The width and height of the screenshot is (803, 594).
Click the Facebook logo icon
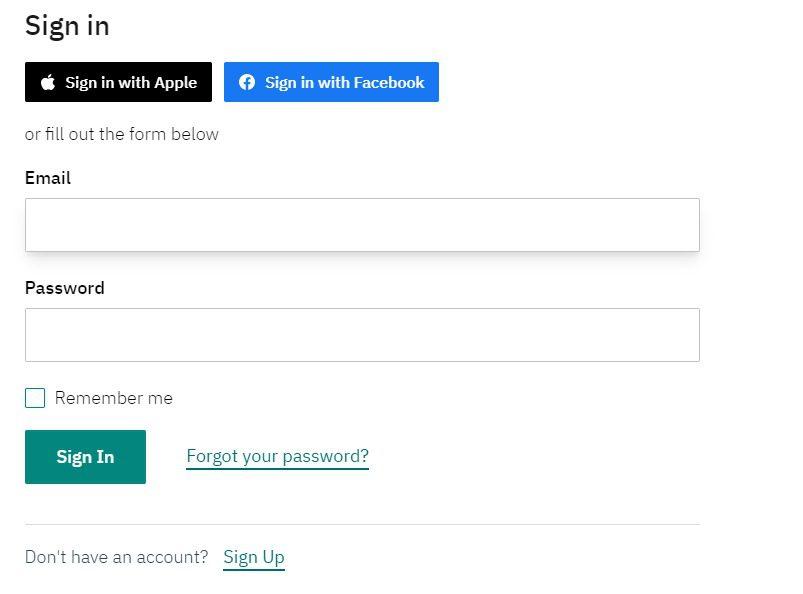click(247, 82)
